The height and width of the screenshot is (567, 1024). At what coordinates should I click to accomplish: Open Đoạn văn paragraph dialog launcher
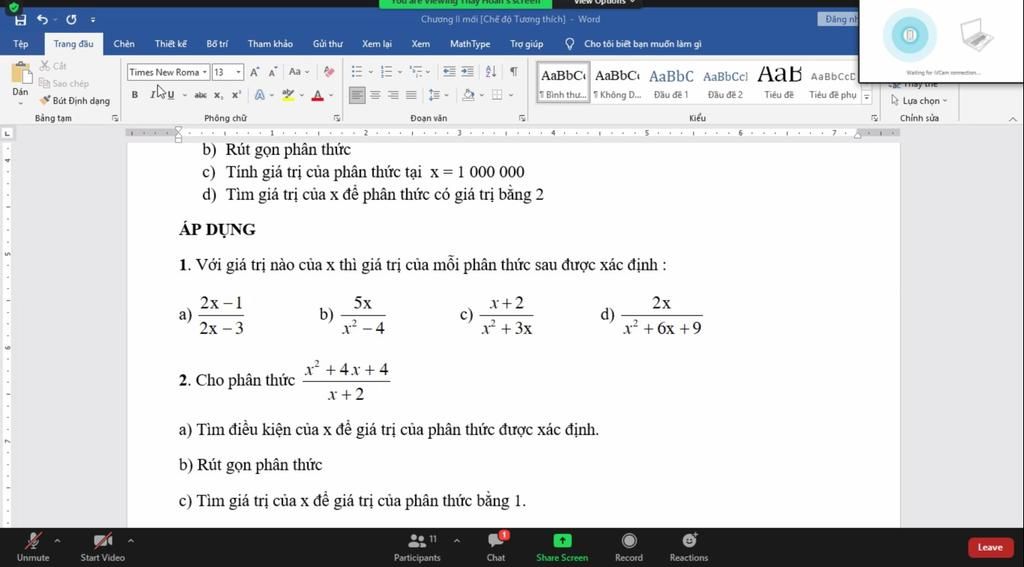click(522, 118)
